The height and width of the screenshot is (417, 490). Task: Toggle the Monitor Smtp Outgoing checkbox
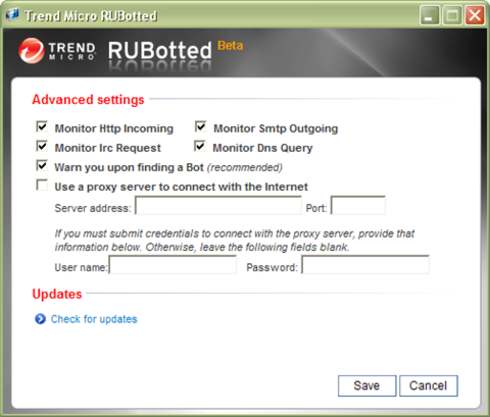201,127
